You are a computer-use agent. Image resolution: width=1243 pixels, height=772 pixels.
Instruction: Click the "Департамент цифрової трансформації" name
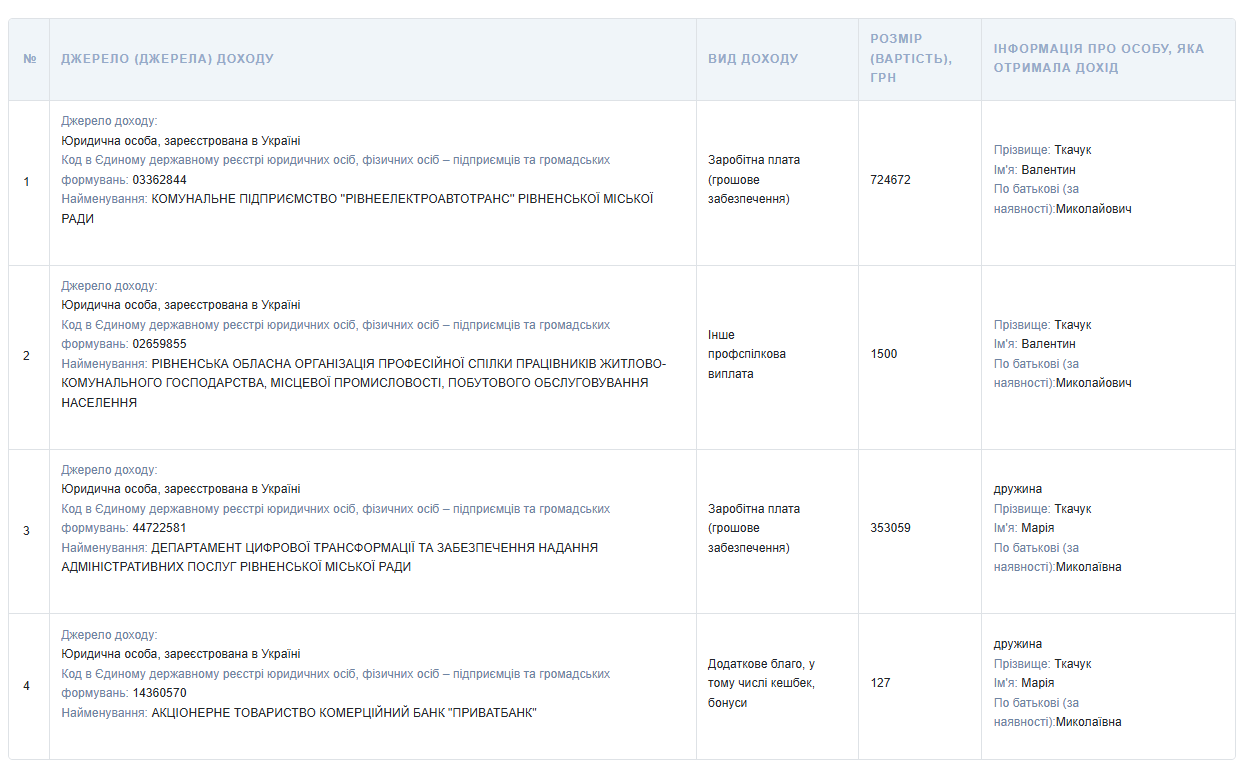coord(374,548)
